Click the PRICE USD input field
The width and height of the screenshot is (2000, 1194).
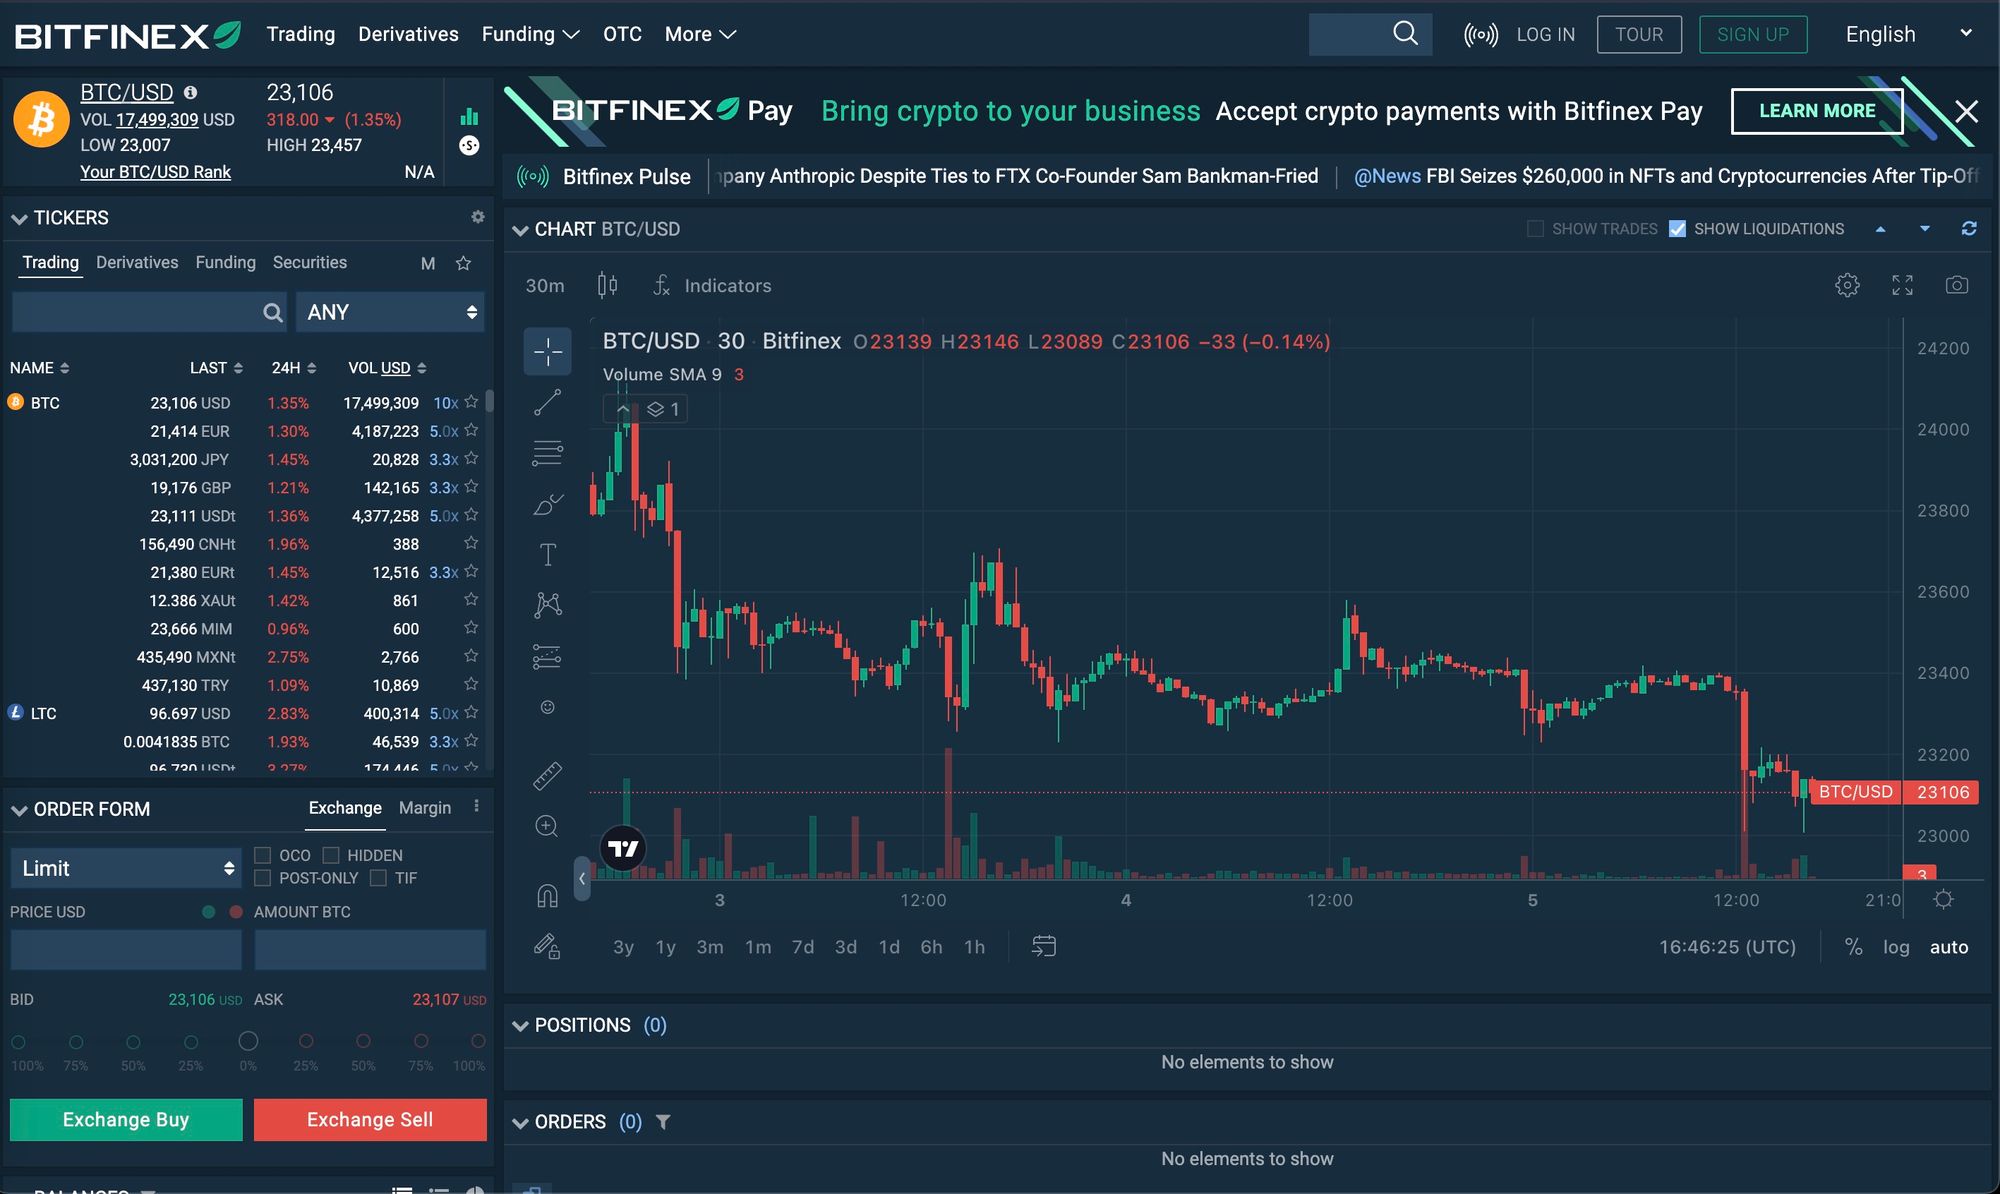126,950
